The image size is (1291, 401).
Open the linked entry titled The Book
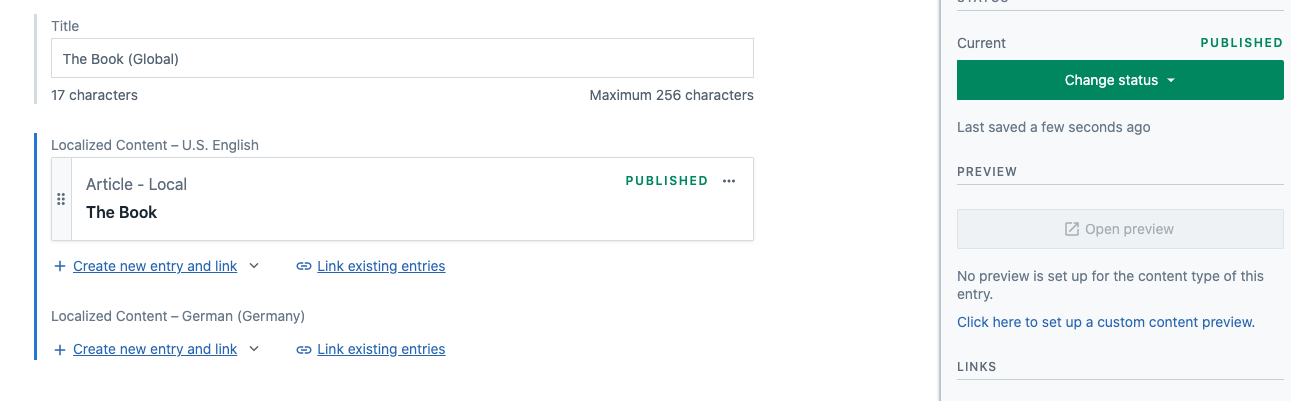pyautogui.click(x=122, y=212)
